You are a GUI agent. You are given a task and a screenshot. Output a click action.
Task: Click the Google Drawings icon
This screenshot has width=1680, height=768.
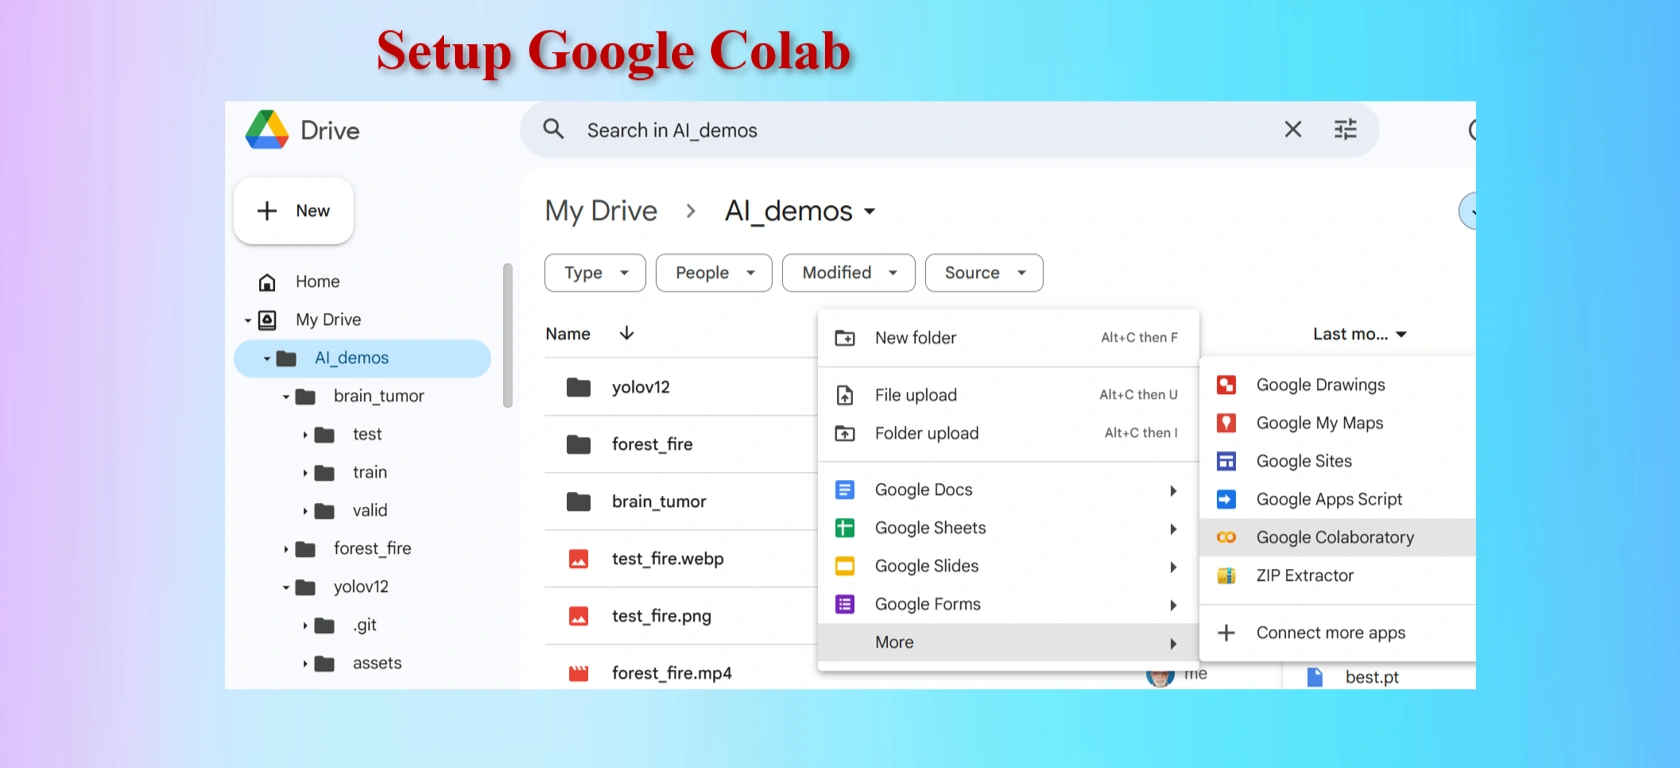[1226, 385]
